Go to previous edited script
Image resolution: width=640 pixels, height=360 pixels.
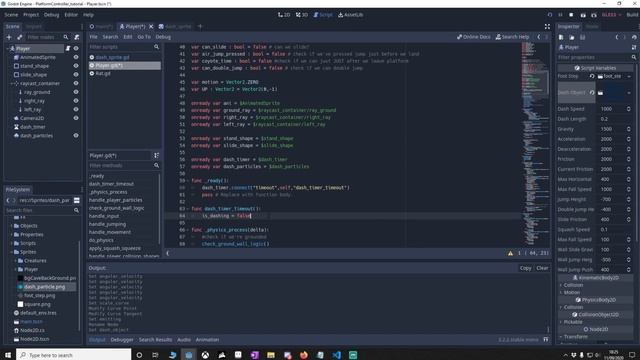[538, 37]
